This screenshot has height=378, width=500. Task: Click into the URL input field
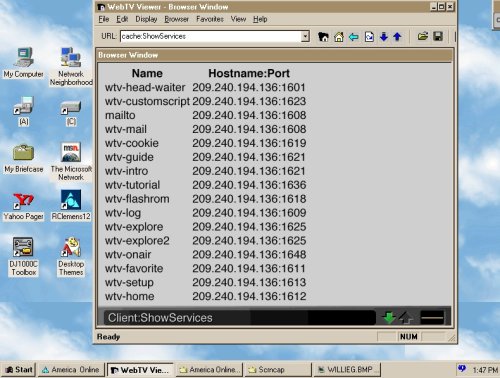tap(211, 36)
